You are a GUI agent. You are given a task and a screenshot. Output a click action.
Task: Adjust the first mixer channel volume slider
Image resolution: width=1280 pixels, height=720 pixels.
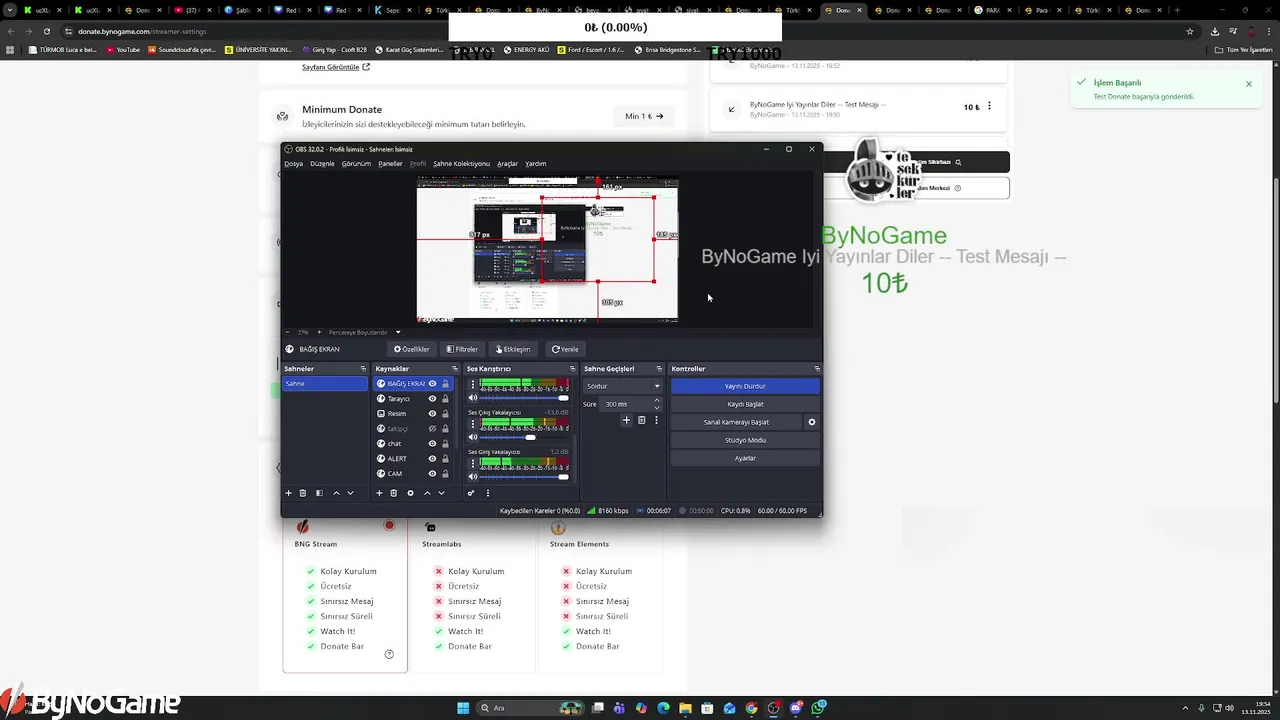(x=525, y=398)
